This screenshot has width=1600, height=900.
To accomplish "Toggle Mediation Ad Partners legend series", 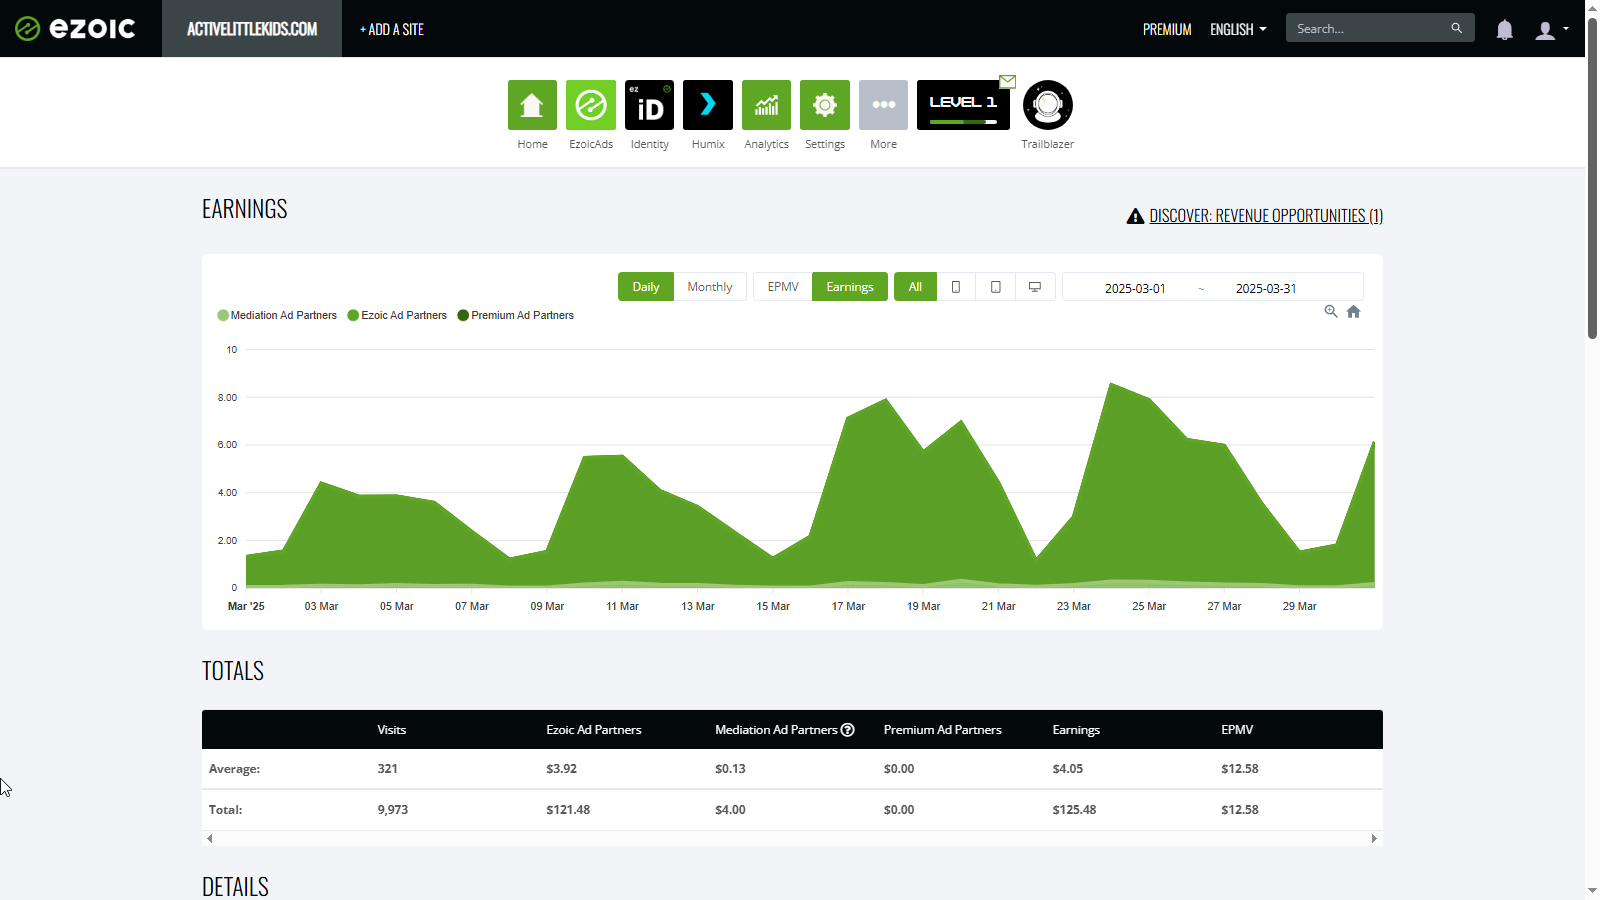I will [x=277, y=315].
